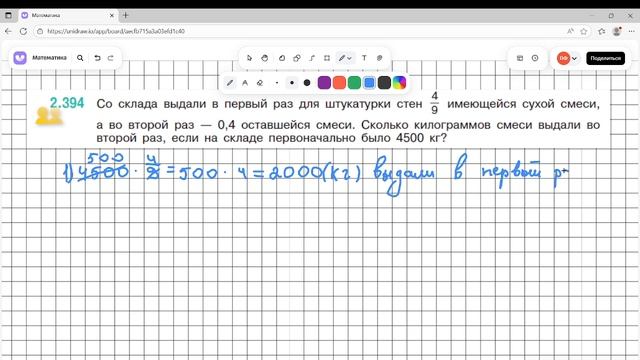Add page to favorites star
640x360 pixels.
coord(584,31)
